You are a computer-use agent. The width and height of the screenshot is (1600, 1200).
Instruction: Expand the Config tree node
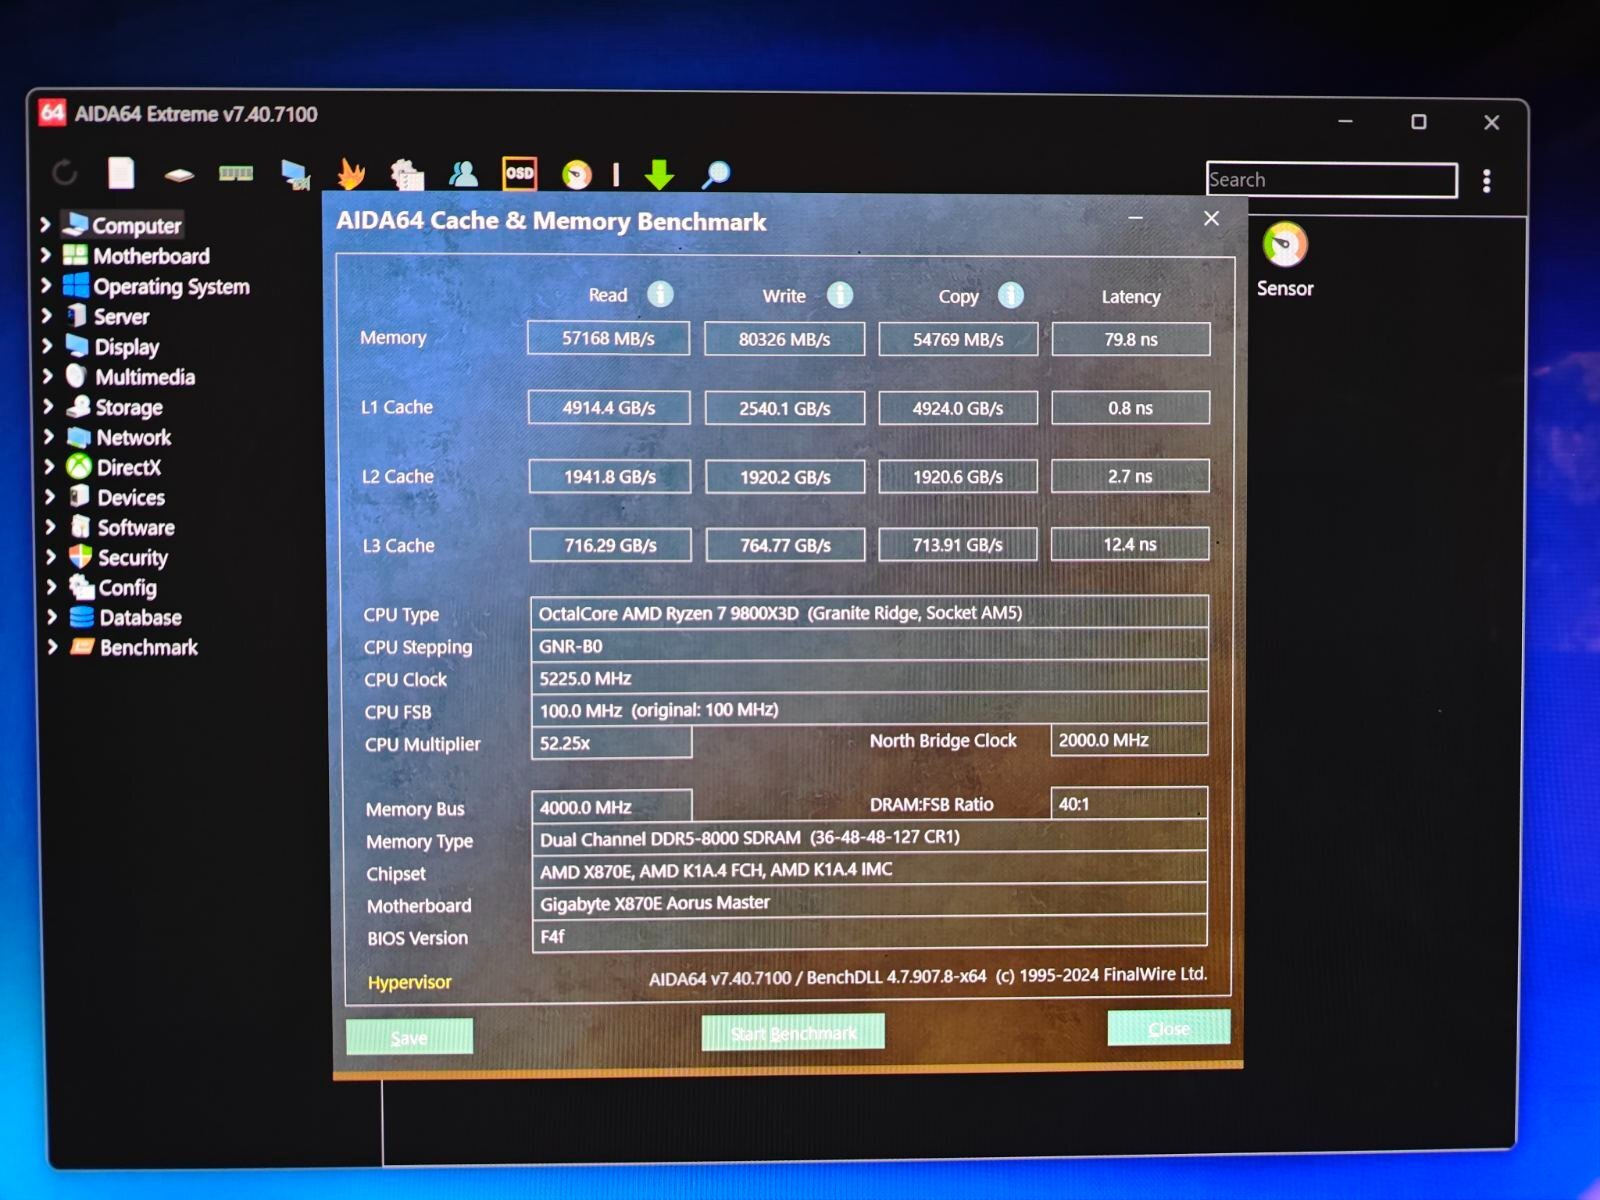51,587
